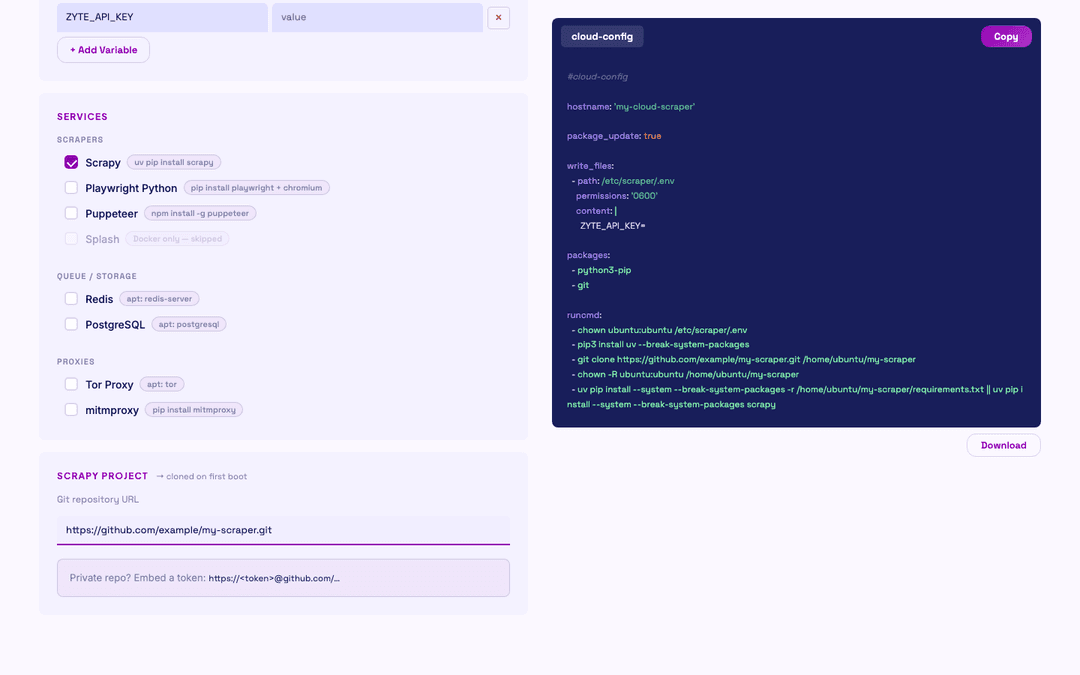Click the 'npm install -g puppeteer' tag
Viewport: 1080px width, 675px height.
coord(200,214)
